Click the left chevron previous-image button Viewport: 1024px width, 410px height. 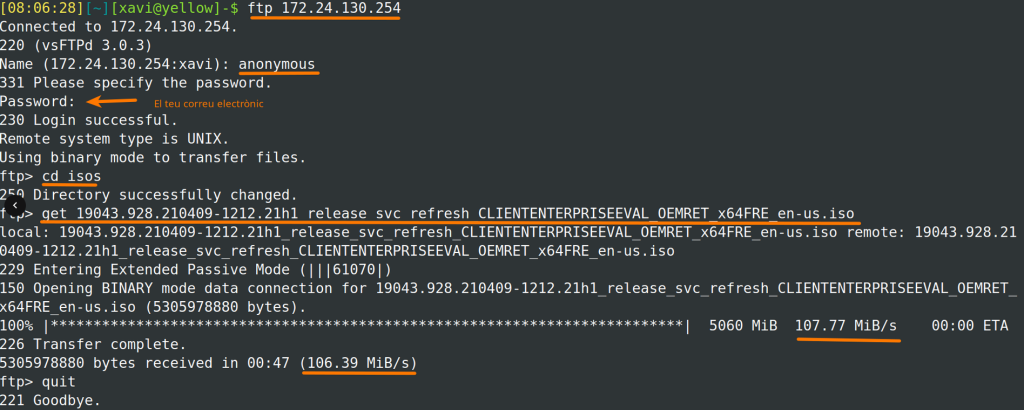coord(14,204)
